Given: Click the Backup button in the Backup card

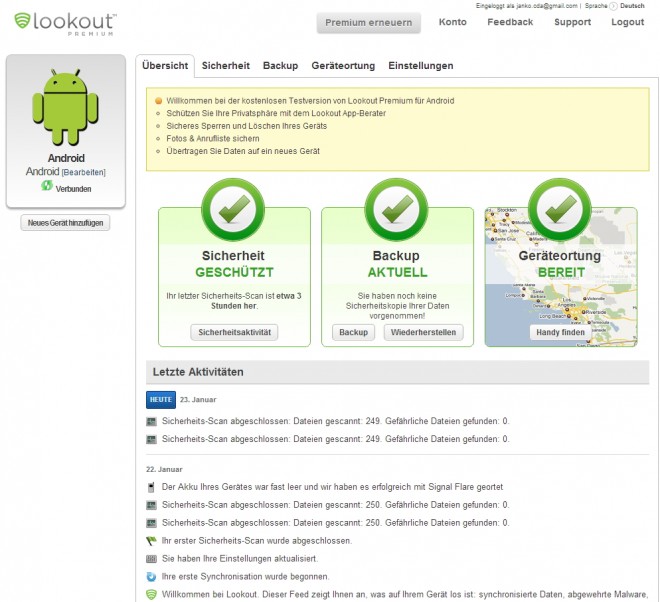Looking at the screenshot, I should pos(354,332).
